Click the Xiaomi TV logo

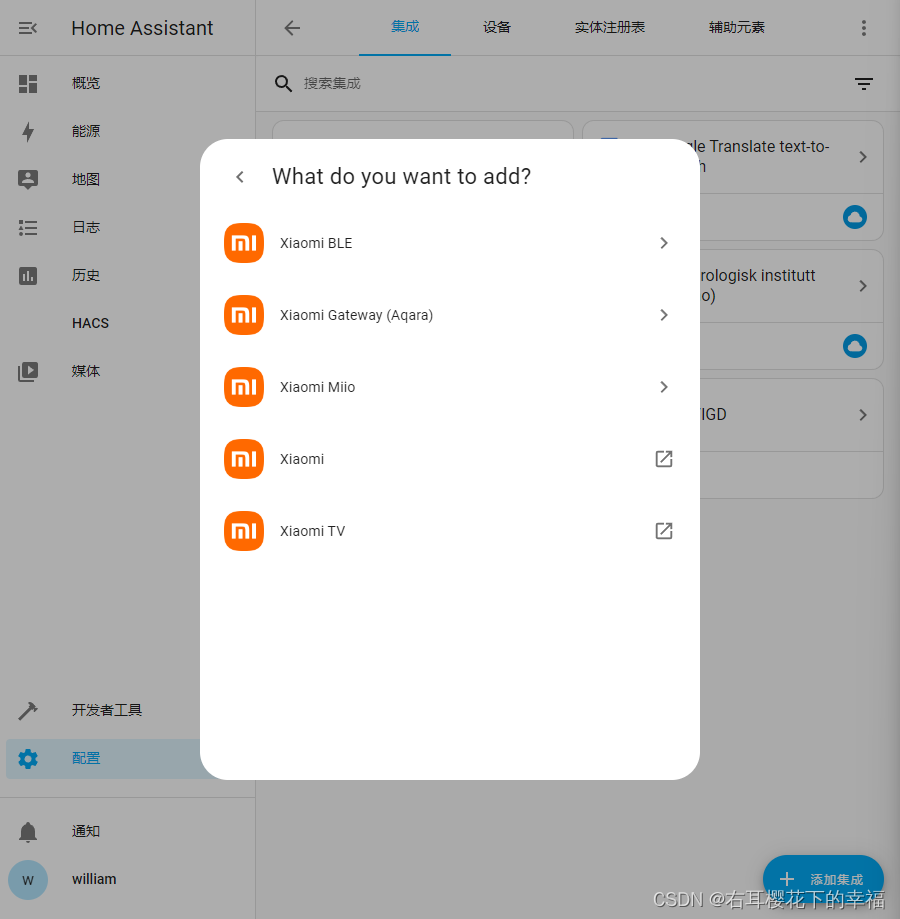click(x=244, y=531)
